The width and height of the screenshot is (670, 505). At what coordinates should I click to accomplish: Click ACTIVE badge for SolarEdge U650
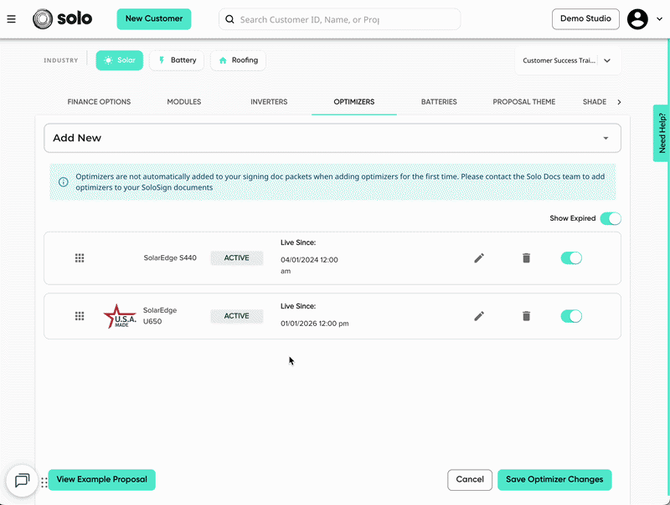click(237, 316)
